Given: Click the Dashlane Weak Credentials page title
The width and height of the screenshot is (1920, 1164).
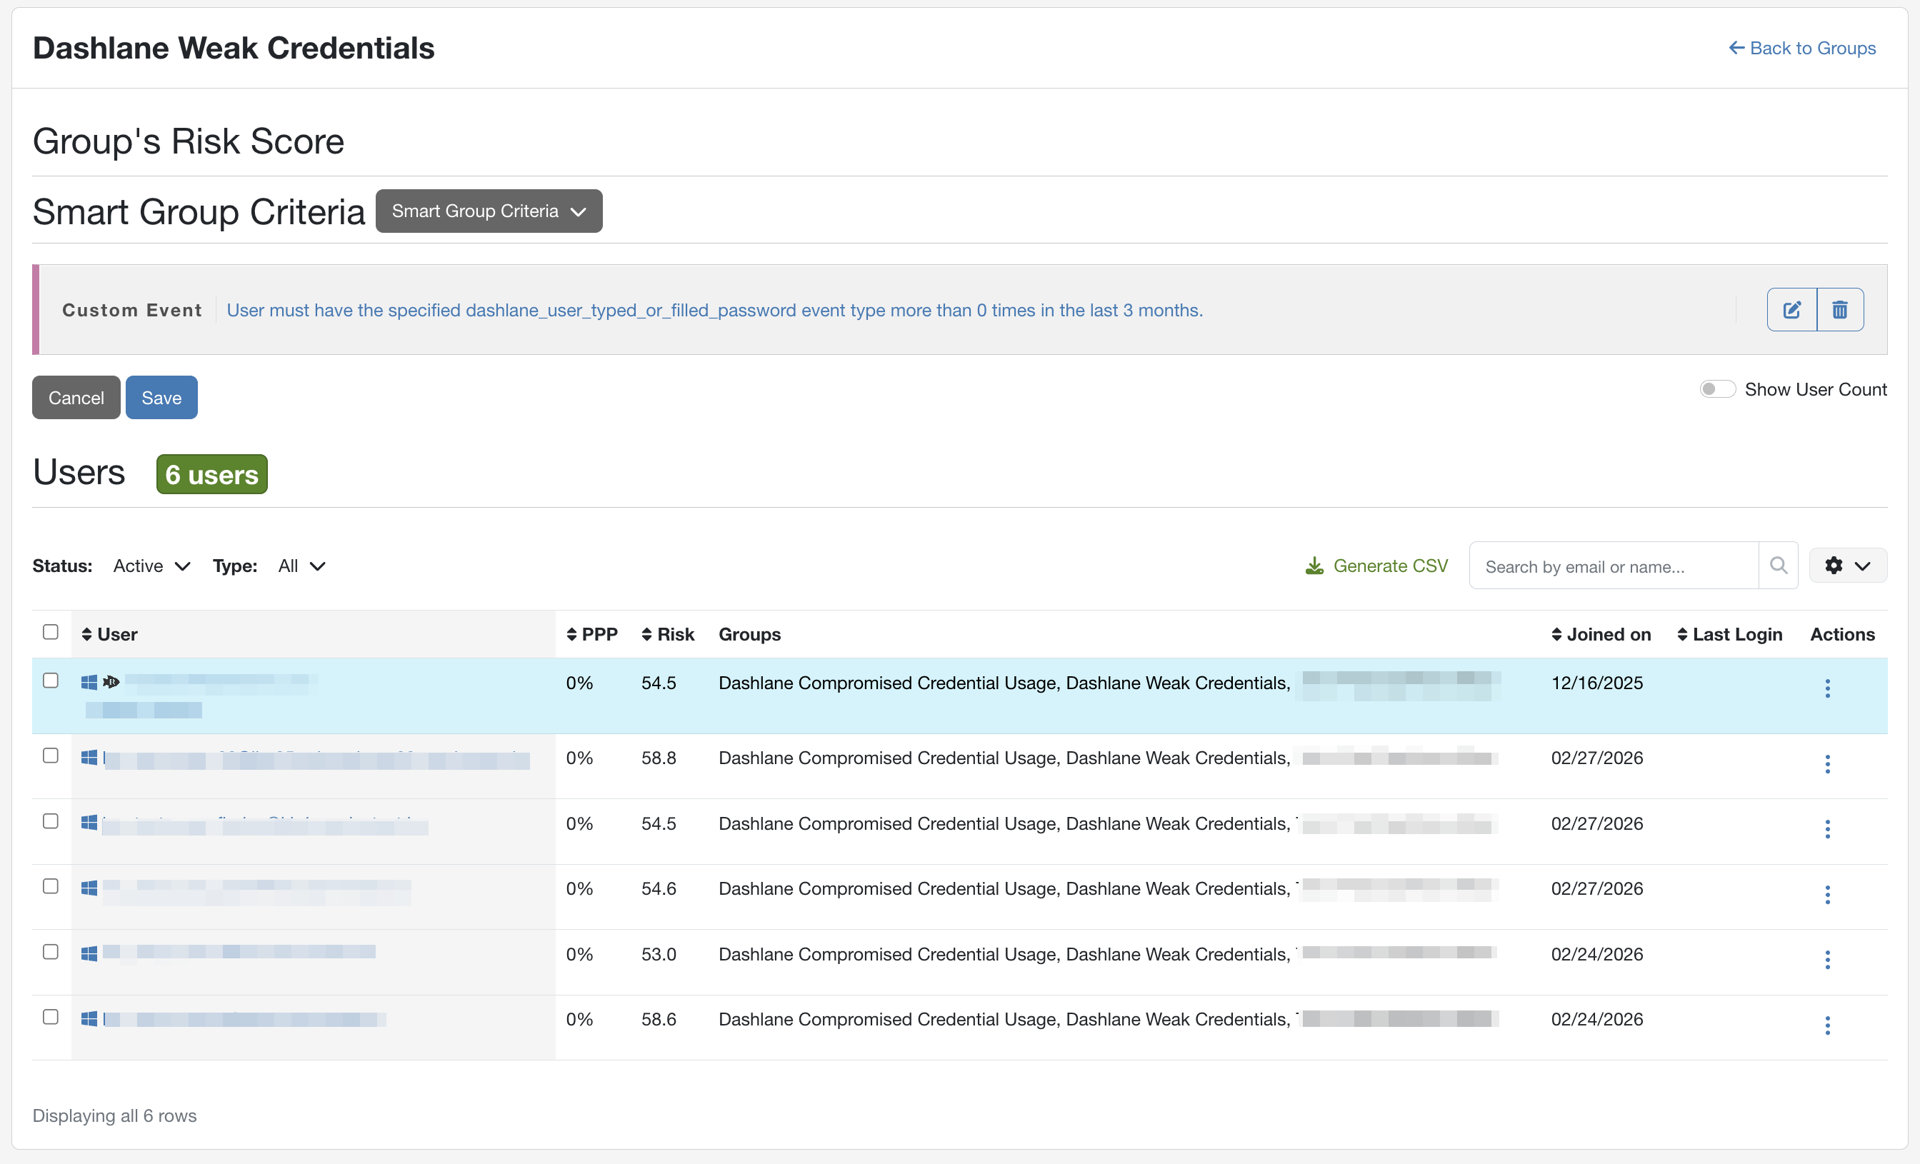Looking at the screenshot, I should [x=234, y=48].
